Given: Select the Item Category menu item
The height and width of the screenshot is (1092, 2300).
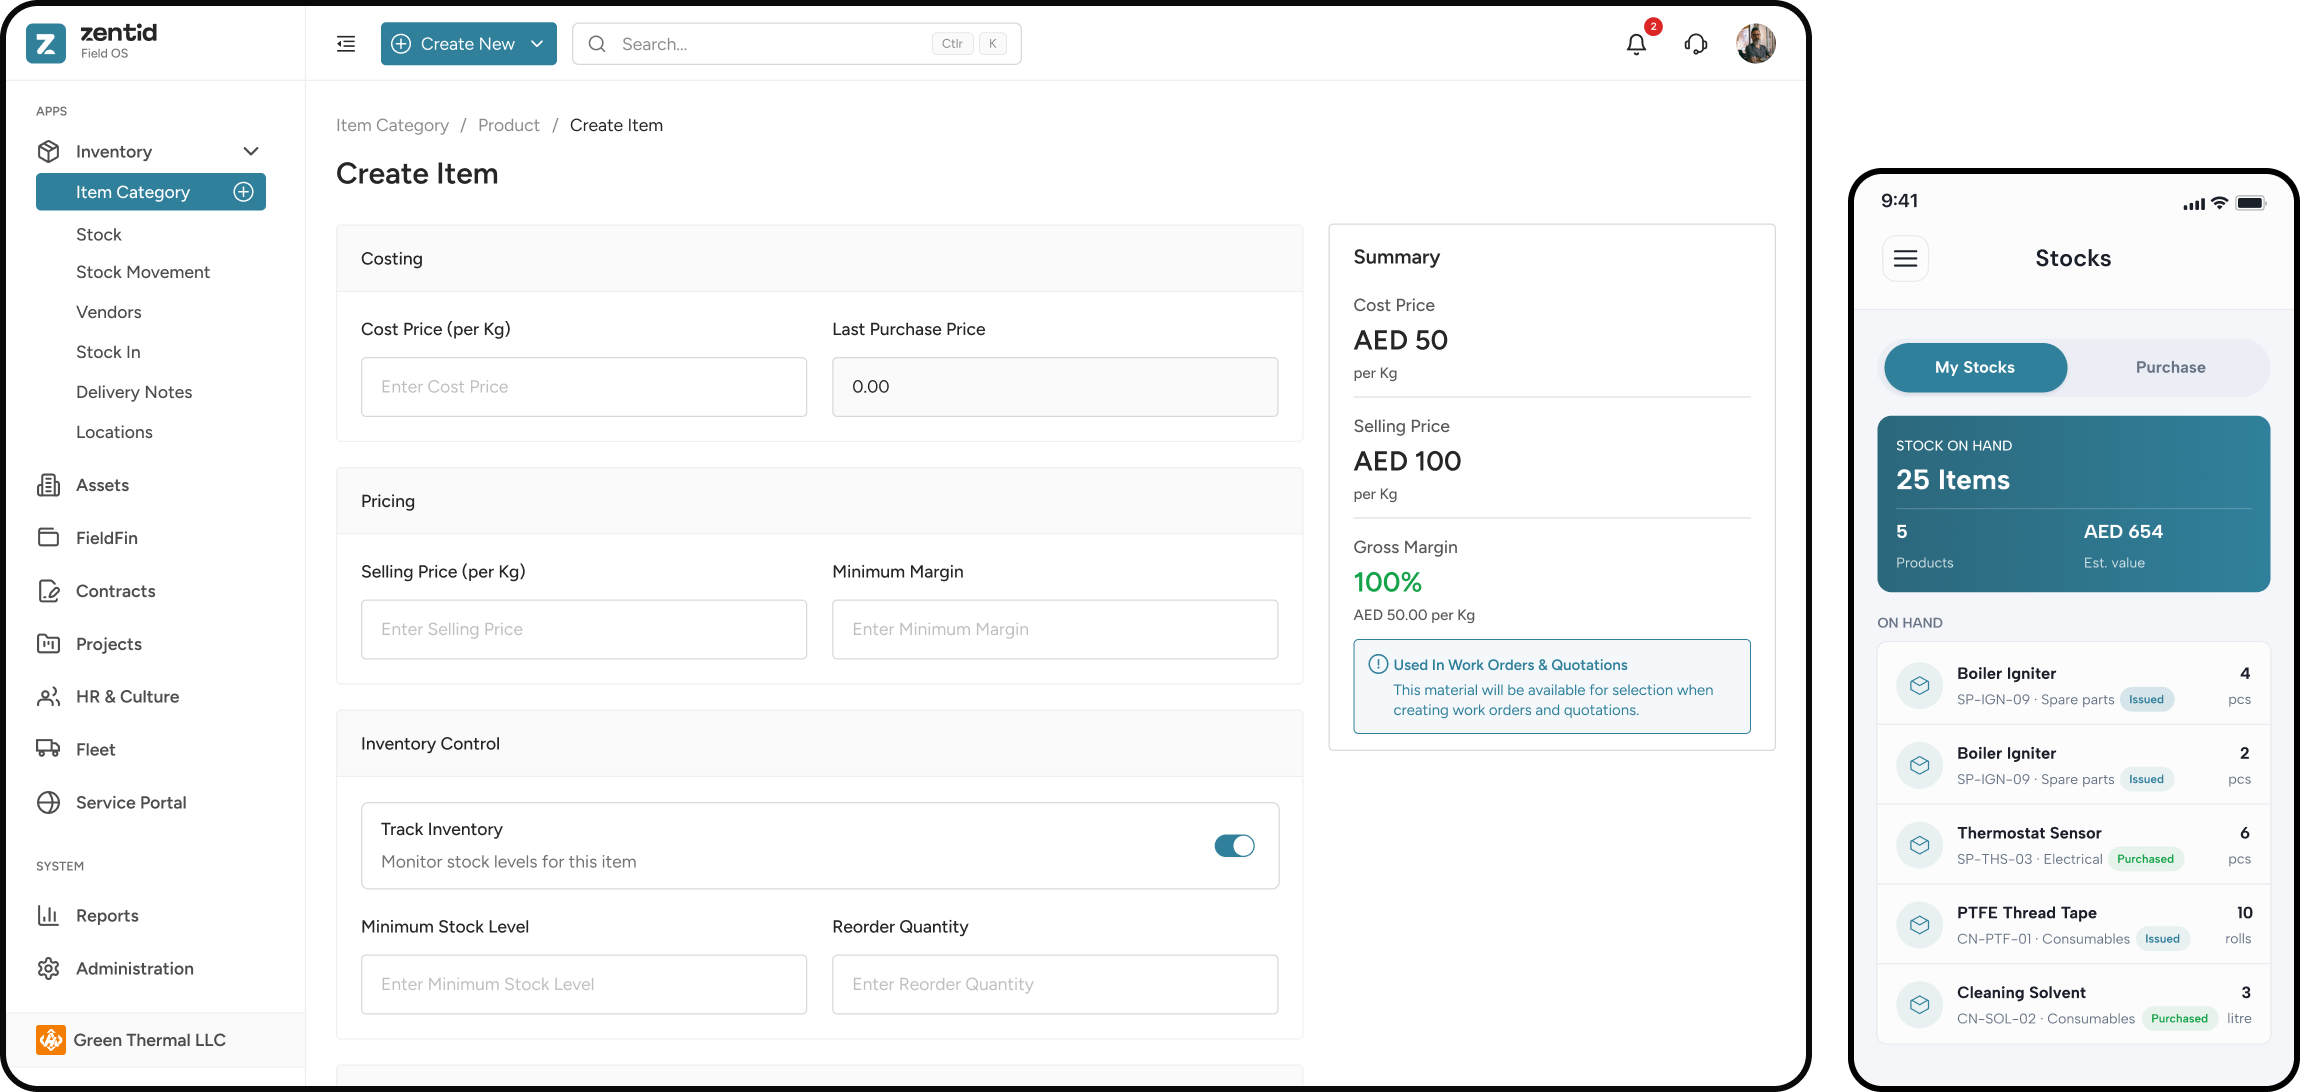Looking at the screenshot, I should (x=151, y=192).
